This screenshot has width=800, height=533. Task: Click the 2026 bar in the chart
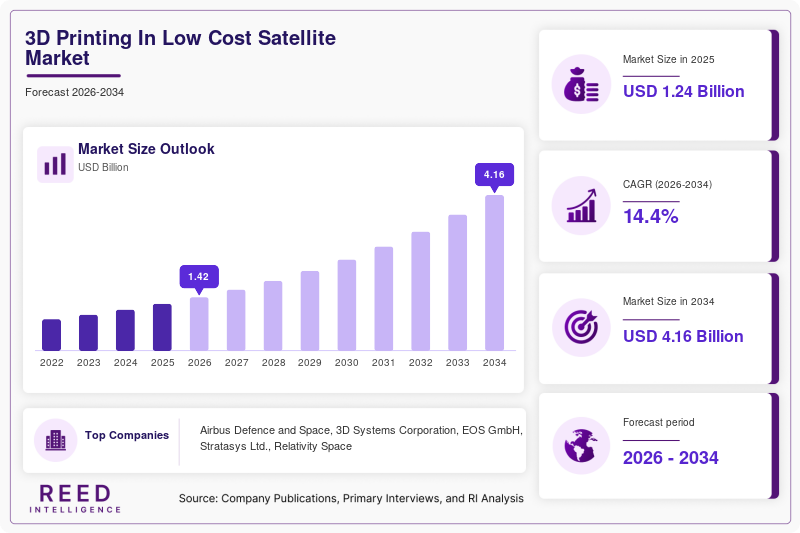point(199,324)
